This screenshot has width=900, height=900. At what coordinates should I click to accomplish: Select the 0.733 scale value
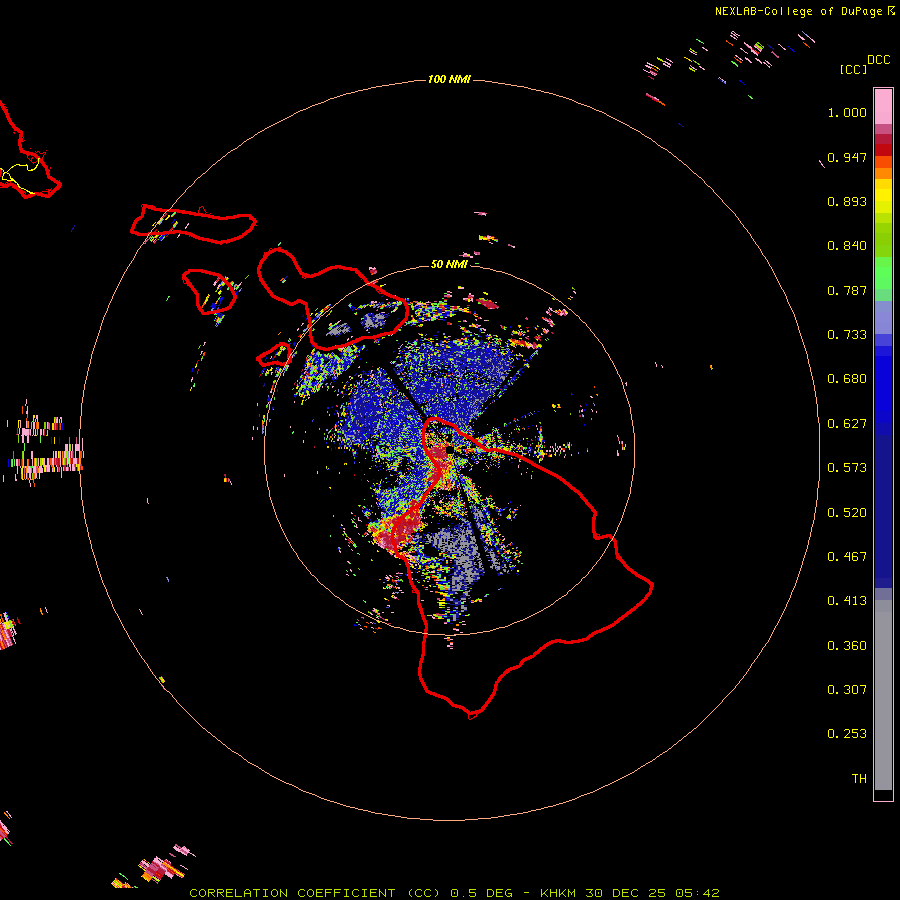[847, 335]
